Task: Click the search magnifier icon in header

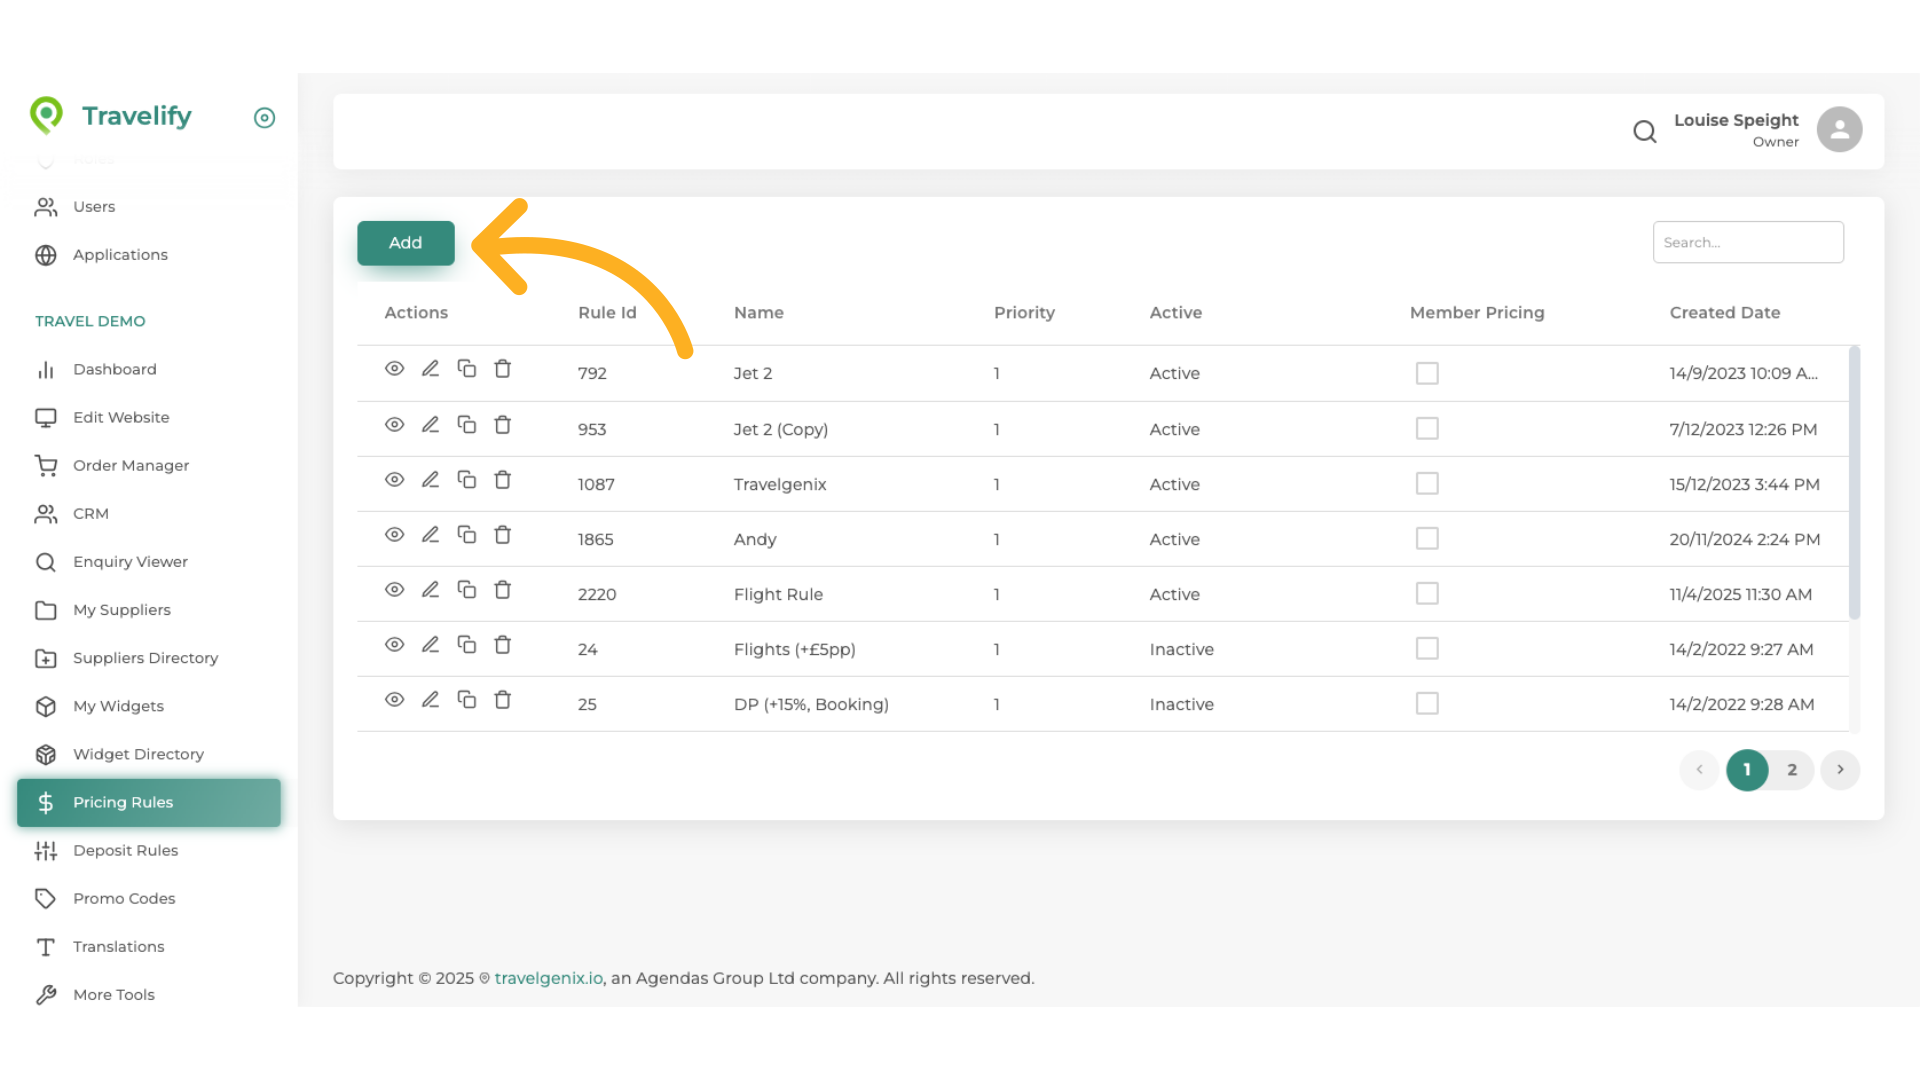Action: point(1644,131)
